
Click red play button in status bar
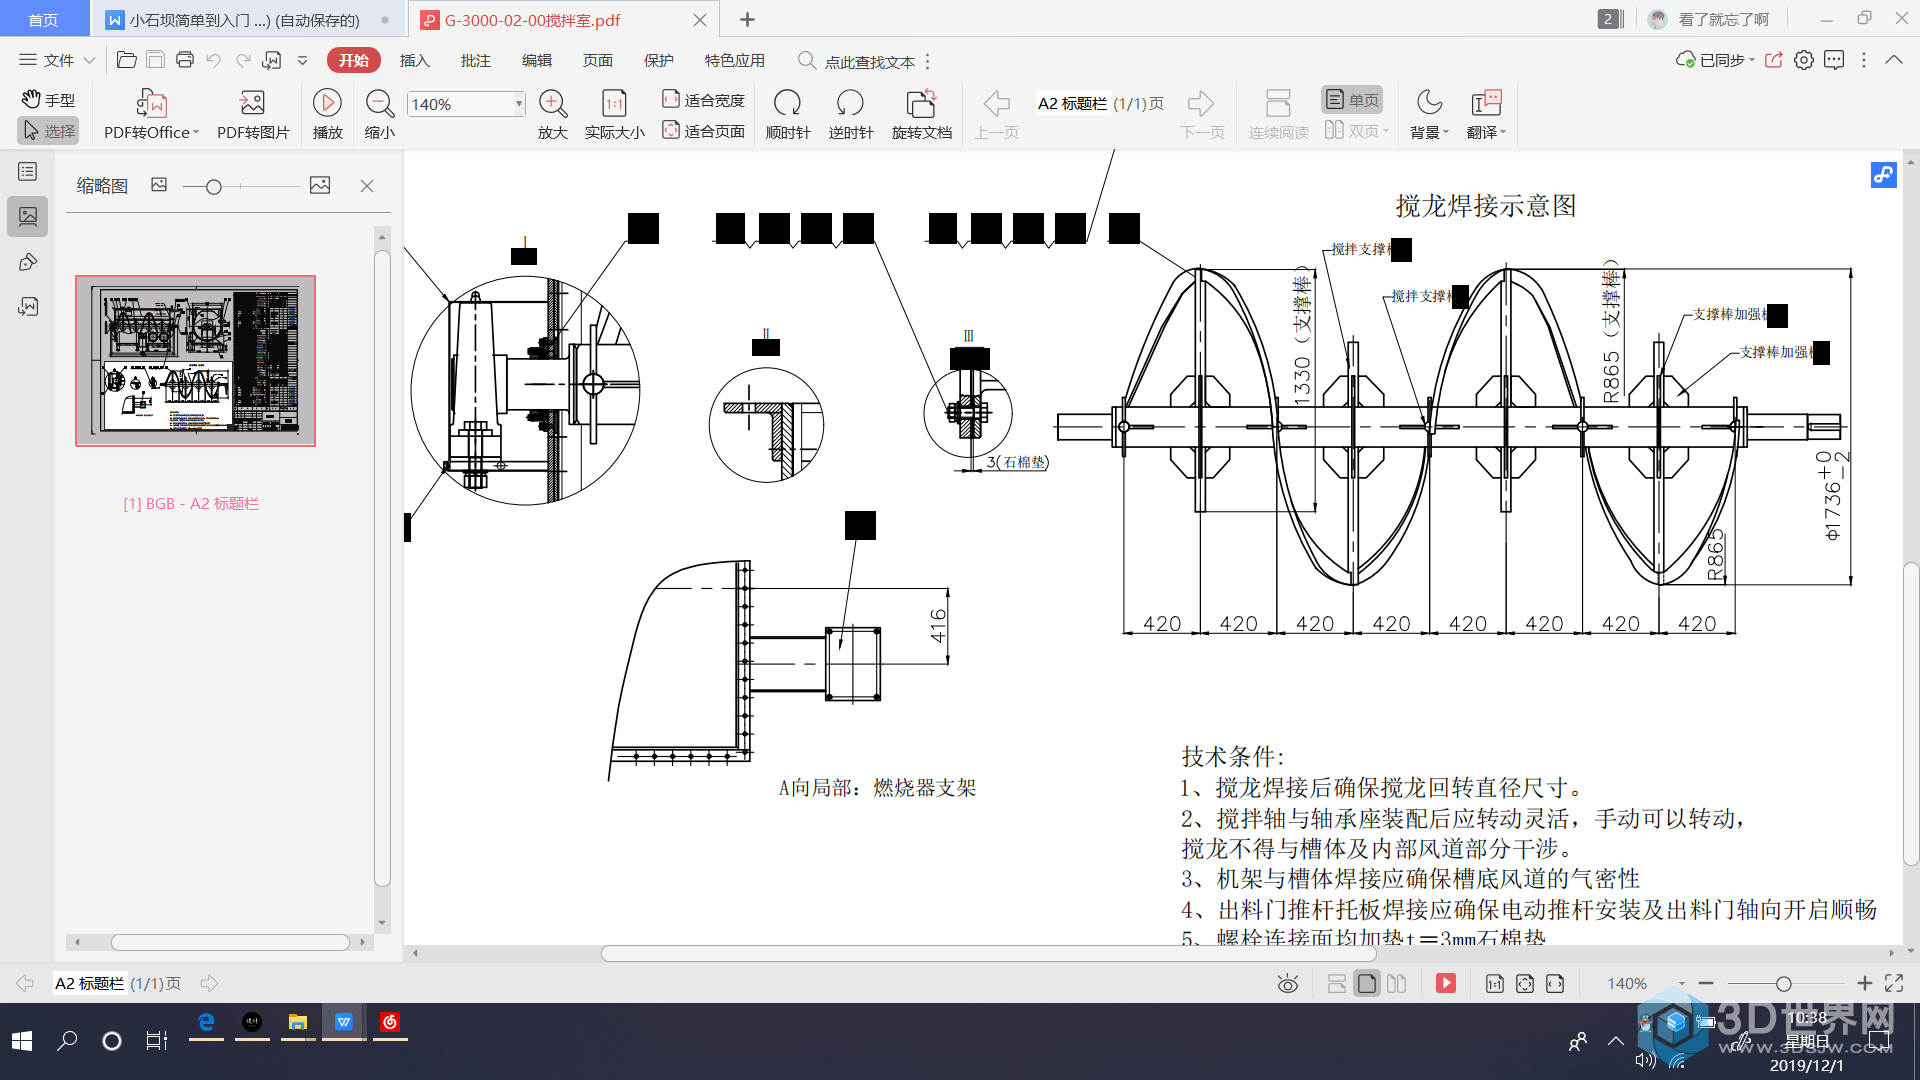(1446, 984)
